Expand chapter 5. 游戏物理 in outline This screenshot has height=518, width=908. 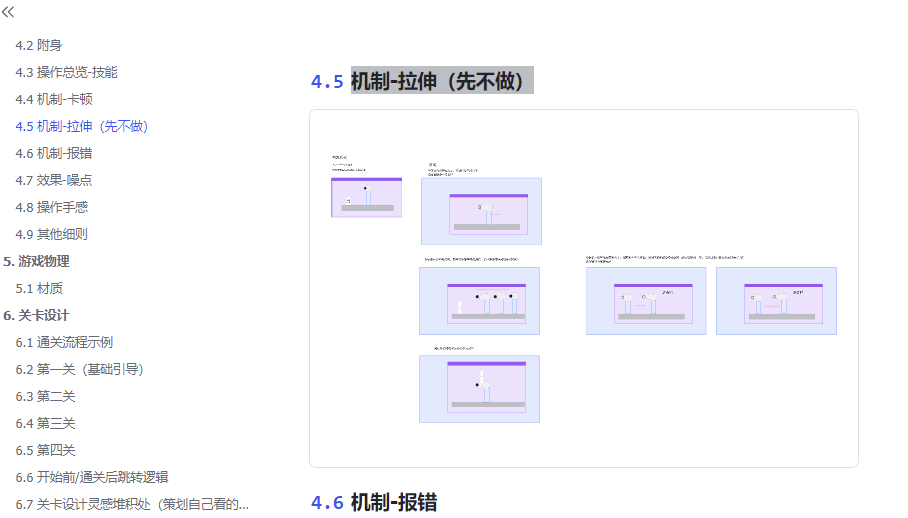pos(36,261)
